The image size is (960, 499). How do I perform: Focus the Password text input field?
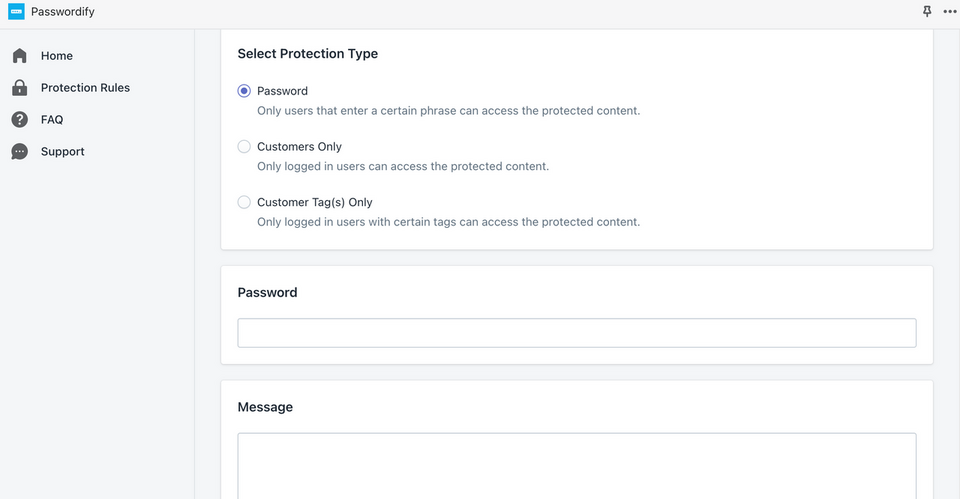click(577, 333)
